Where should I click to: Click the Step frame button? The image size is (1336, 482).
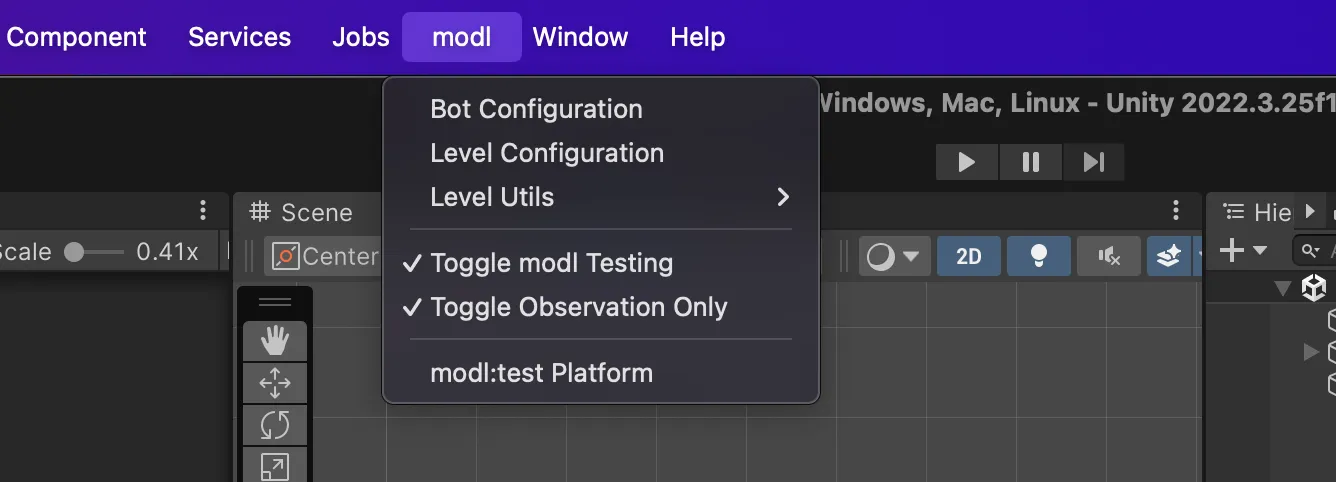tap(1094, 162)
